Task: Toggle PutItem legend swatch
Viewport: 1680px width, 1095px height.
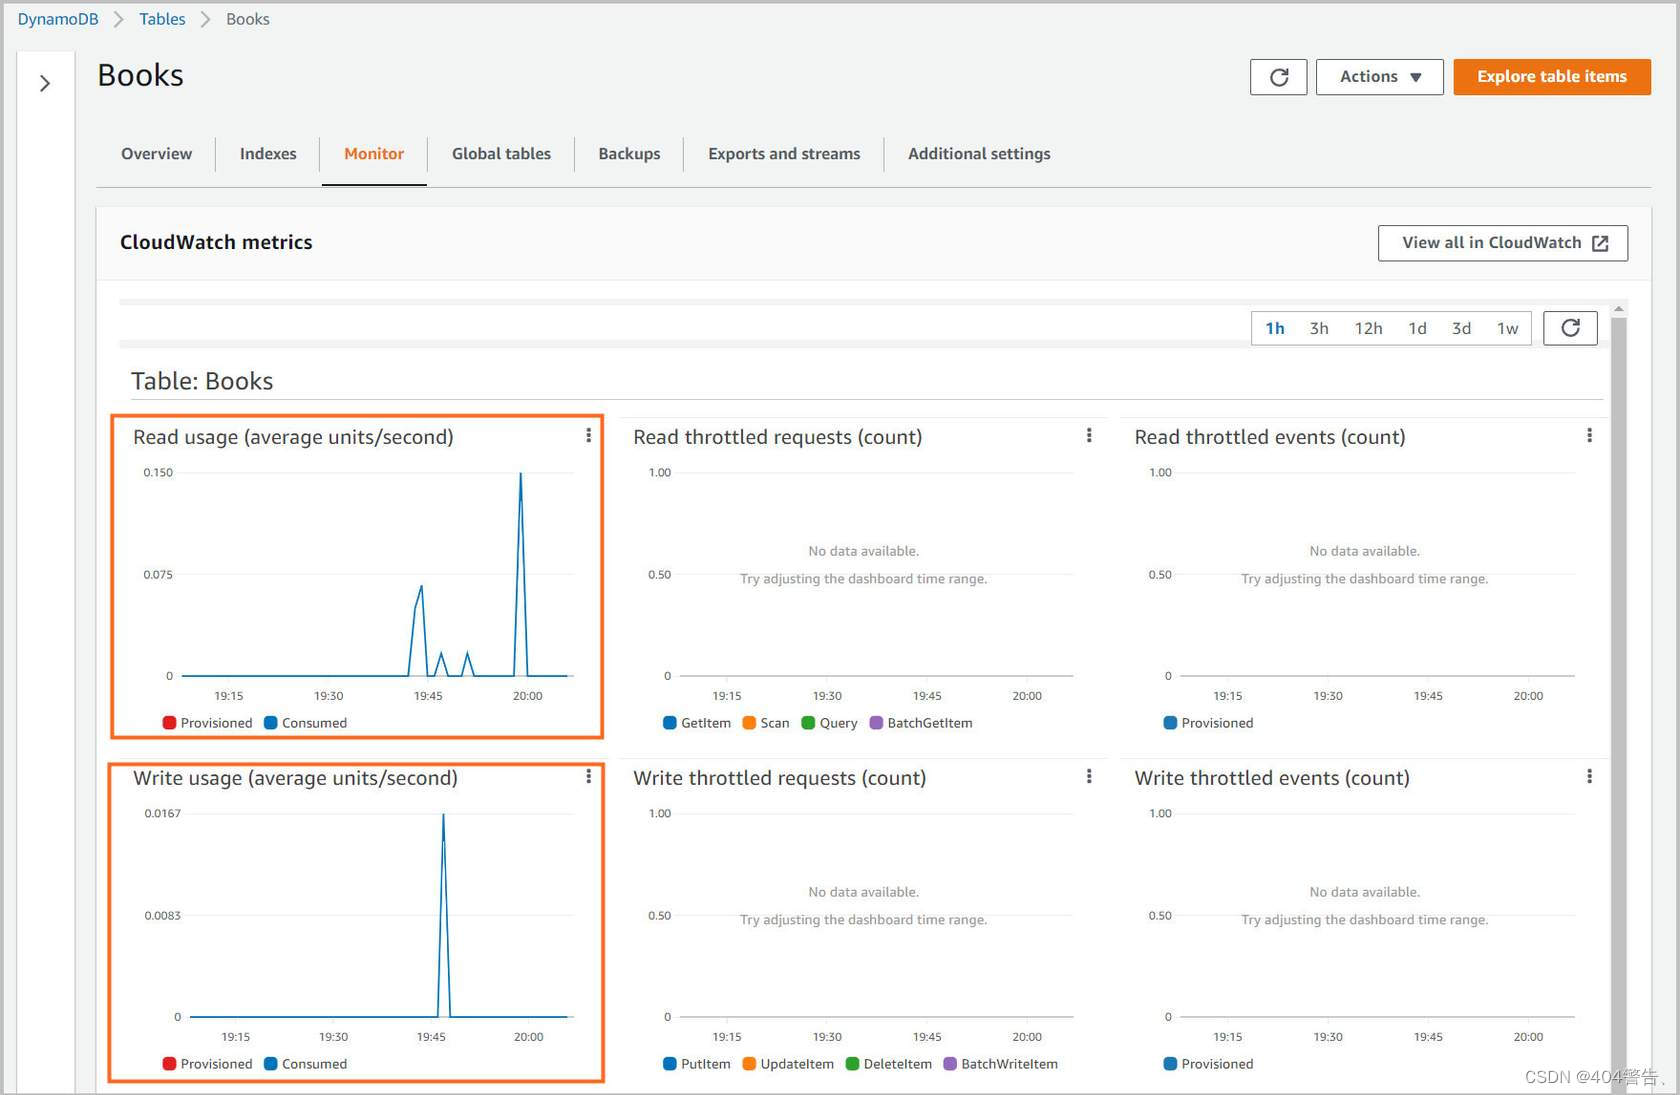Action: click(x=670, y=1064)
